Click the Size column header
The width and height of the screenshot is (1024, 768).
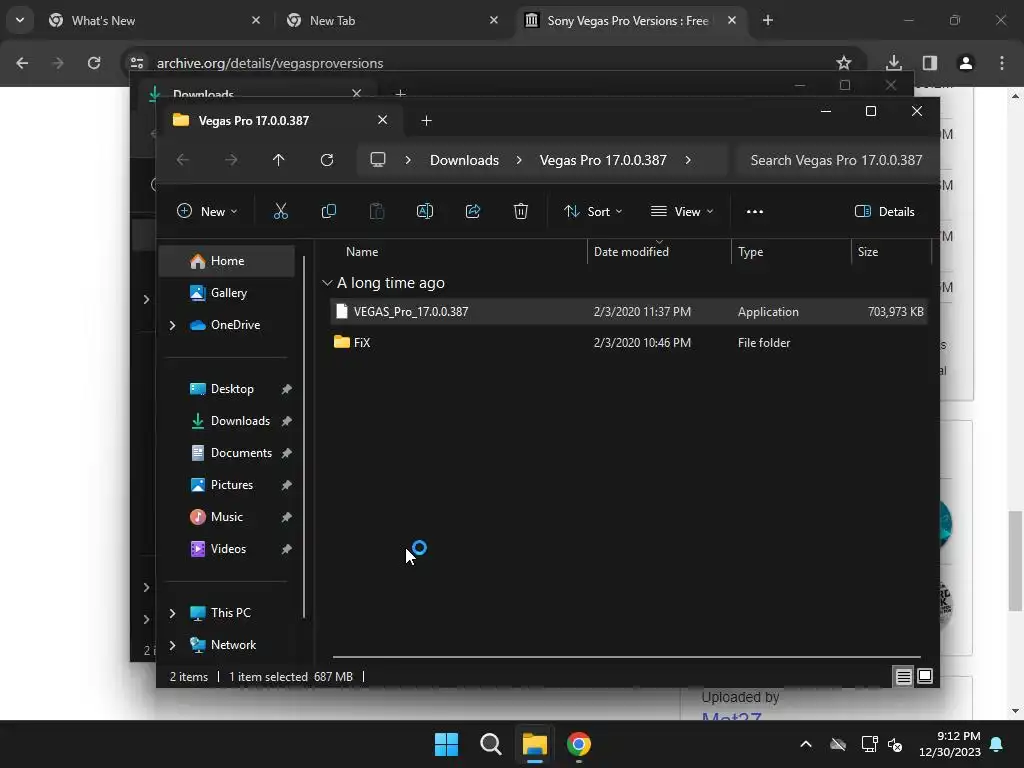[x=867, y=251]
